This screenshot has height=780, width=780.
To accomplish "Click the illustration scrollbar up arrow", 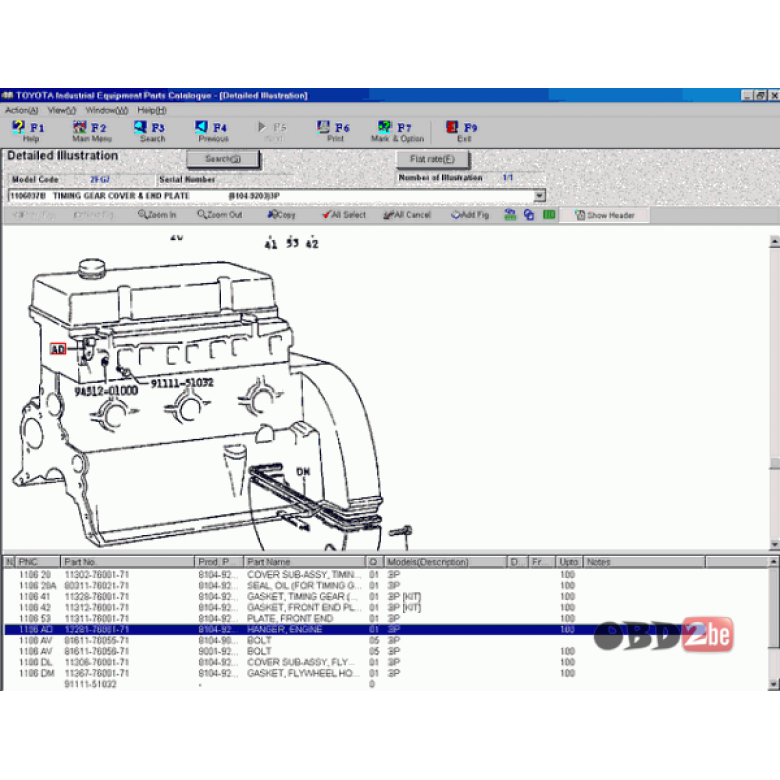I will click(x=774, y=242).
